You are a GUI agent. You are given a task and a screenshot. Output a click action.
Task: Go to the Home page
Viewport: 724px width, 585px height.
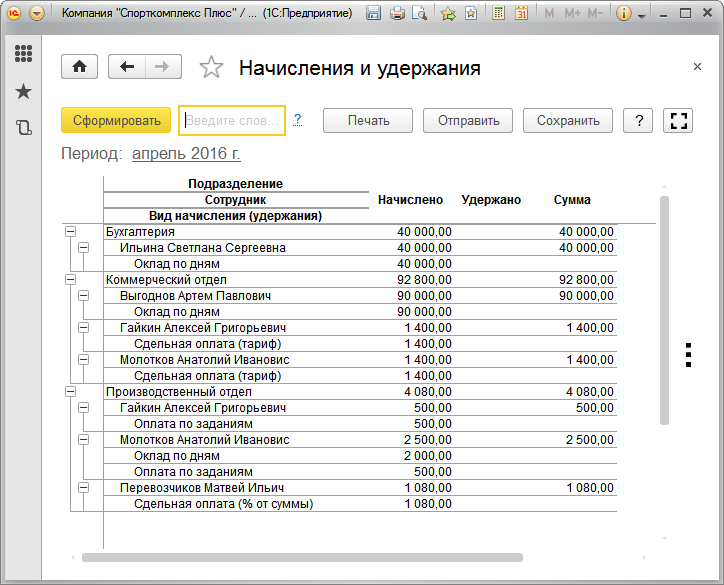80,67
